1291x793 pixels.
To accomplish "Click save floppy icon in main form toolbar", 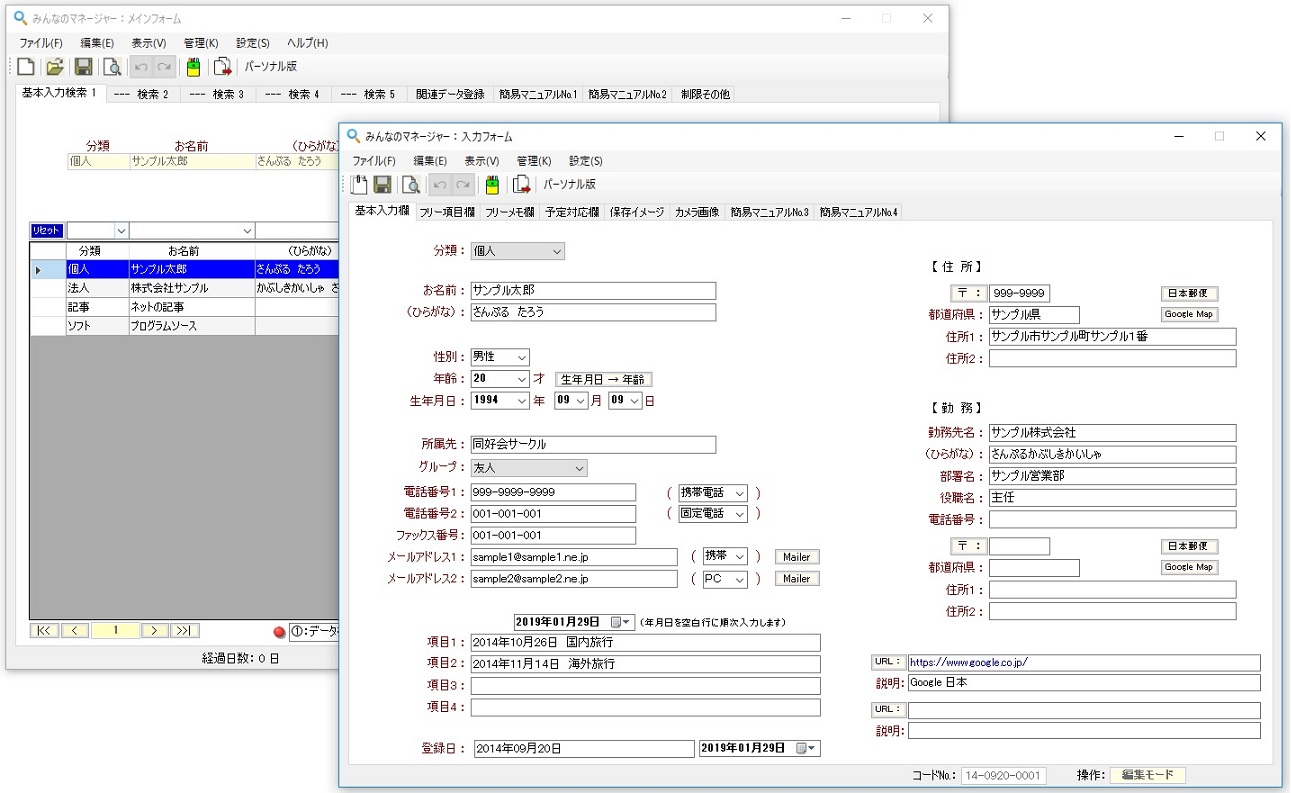I will (84, 67).
